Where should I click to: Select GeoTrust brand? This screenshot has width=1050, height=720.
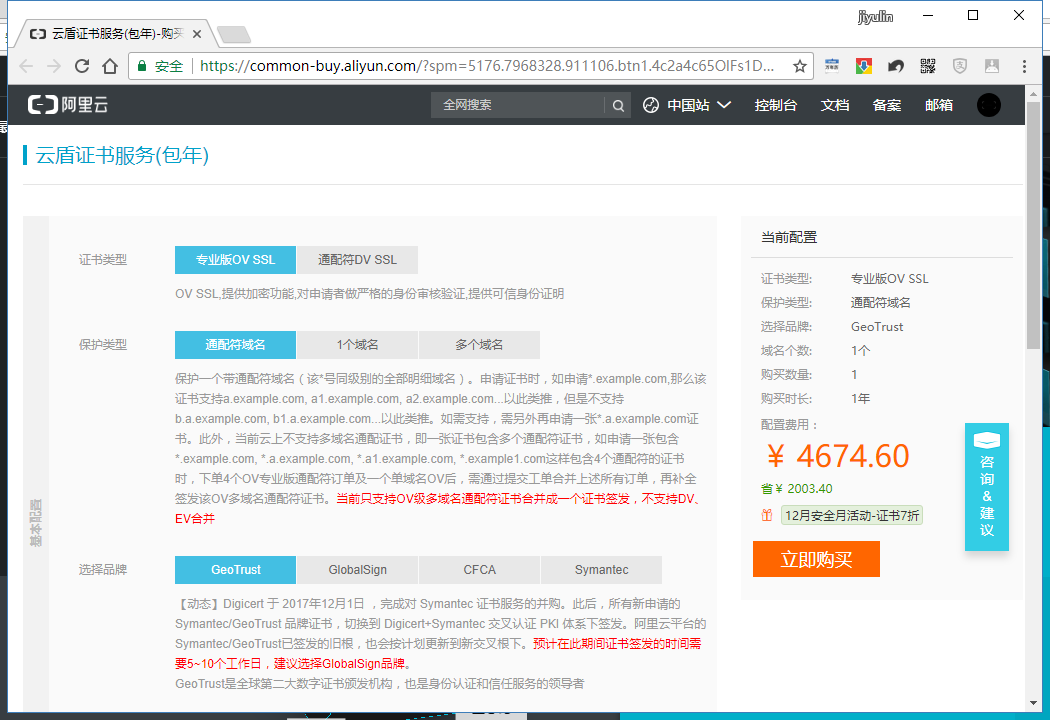point(235,570)
